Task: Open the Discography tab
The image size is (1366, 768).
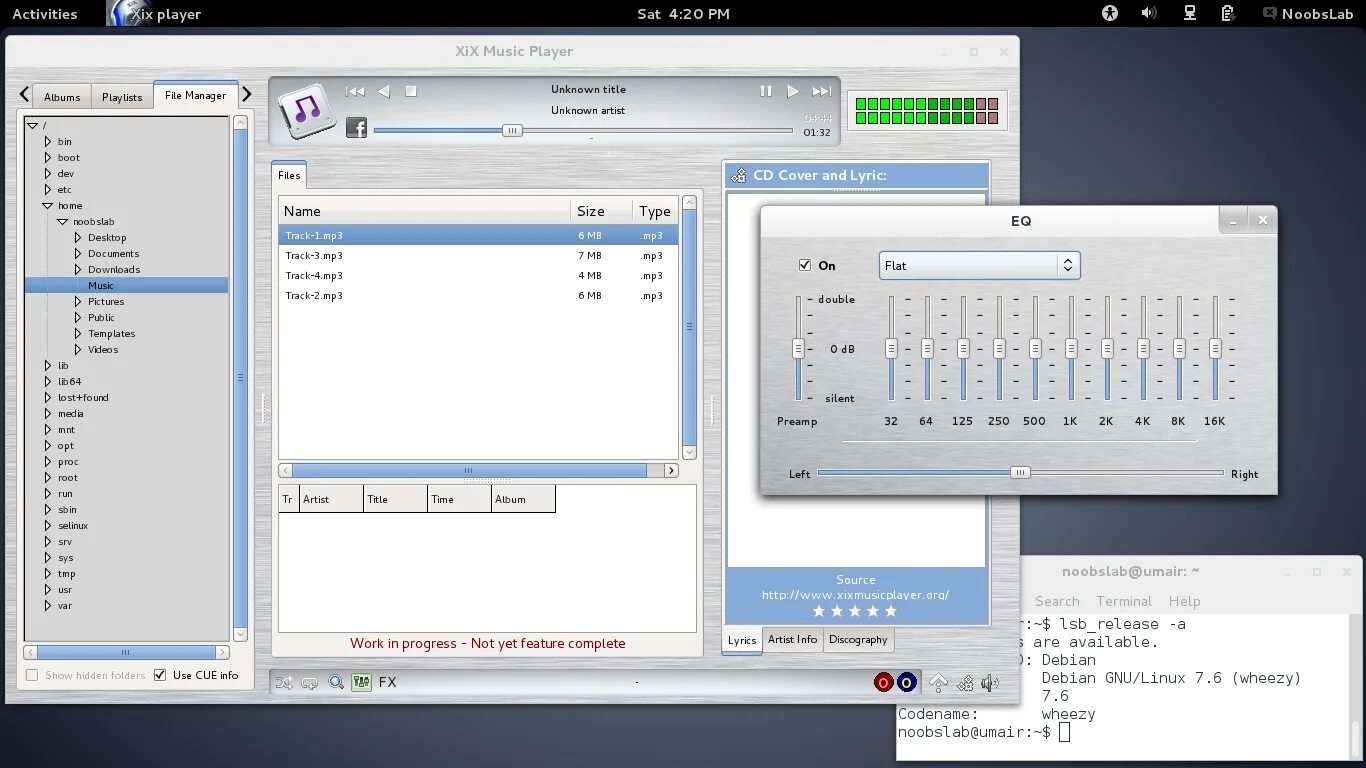Action: 858,639
